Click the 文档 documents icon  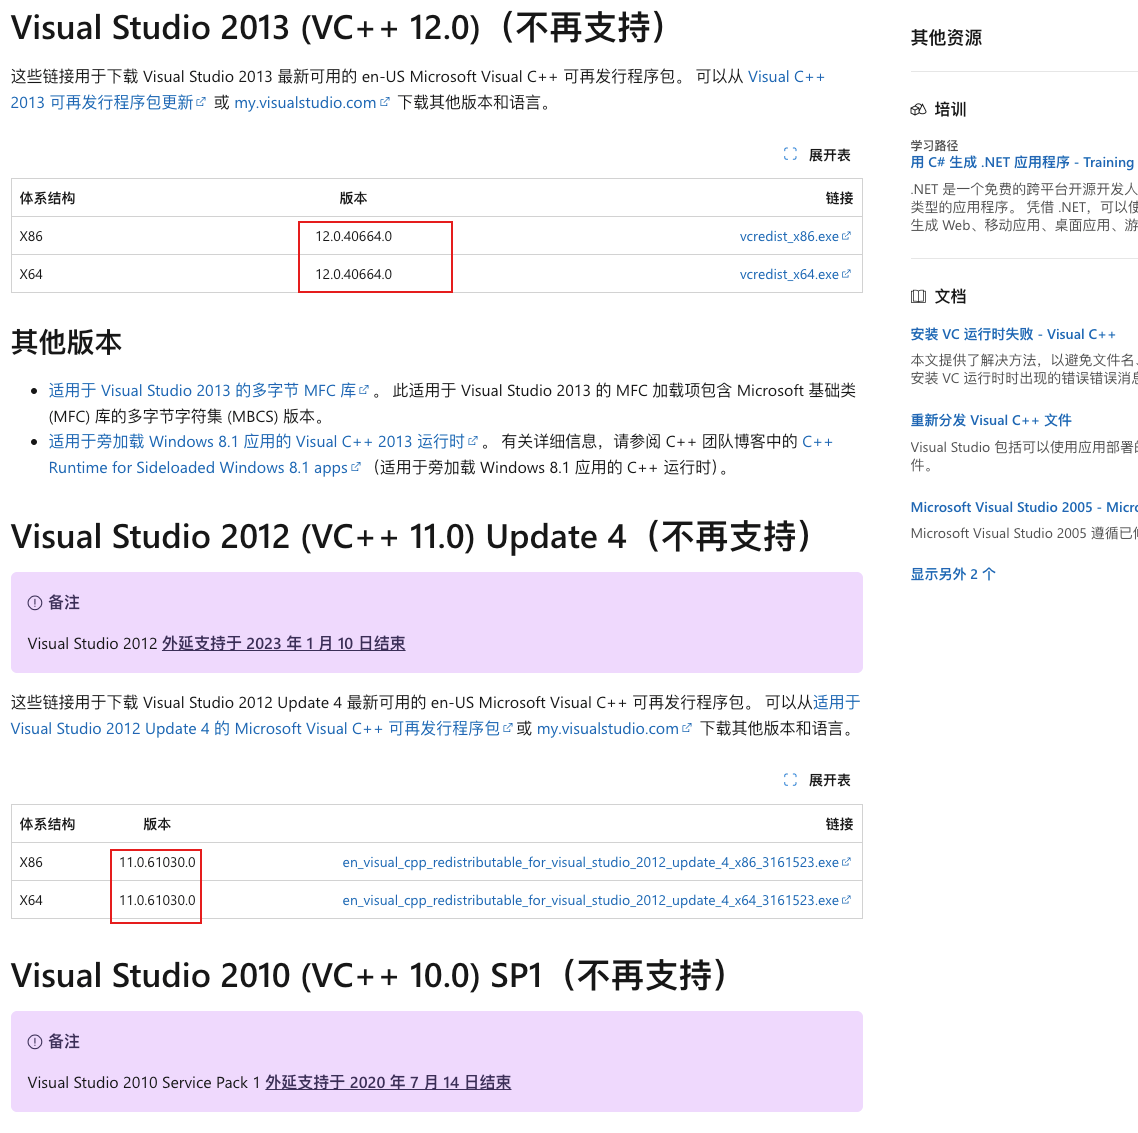pos(918,296)
